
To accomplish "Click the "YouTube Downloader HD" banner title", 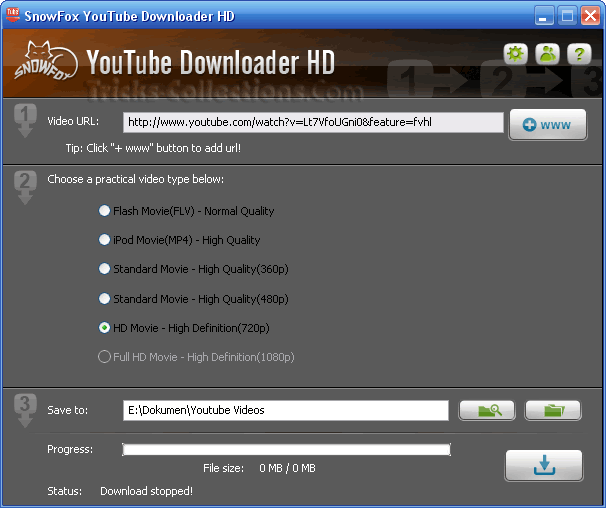I will tap(210, 62).
